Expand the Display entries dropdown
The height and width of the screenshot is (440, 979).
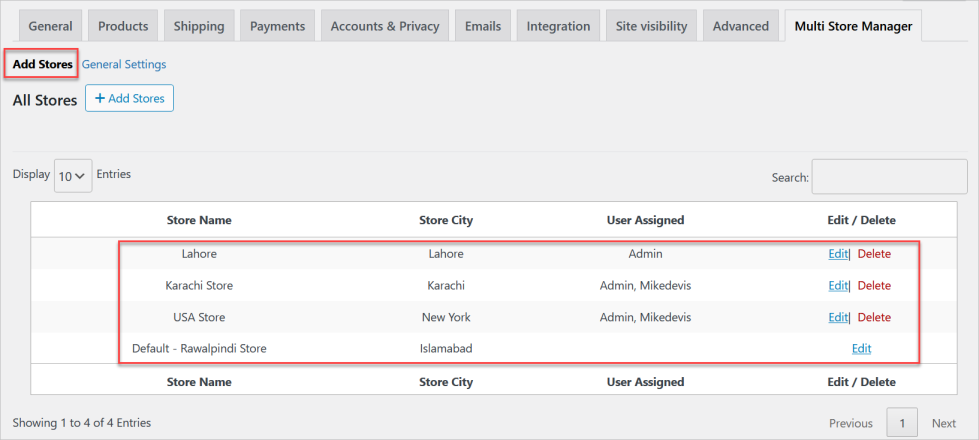click(x=72, y=175)
